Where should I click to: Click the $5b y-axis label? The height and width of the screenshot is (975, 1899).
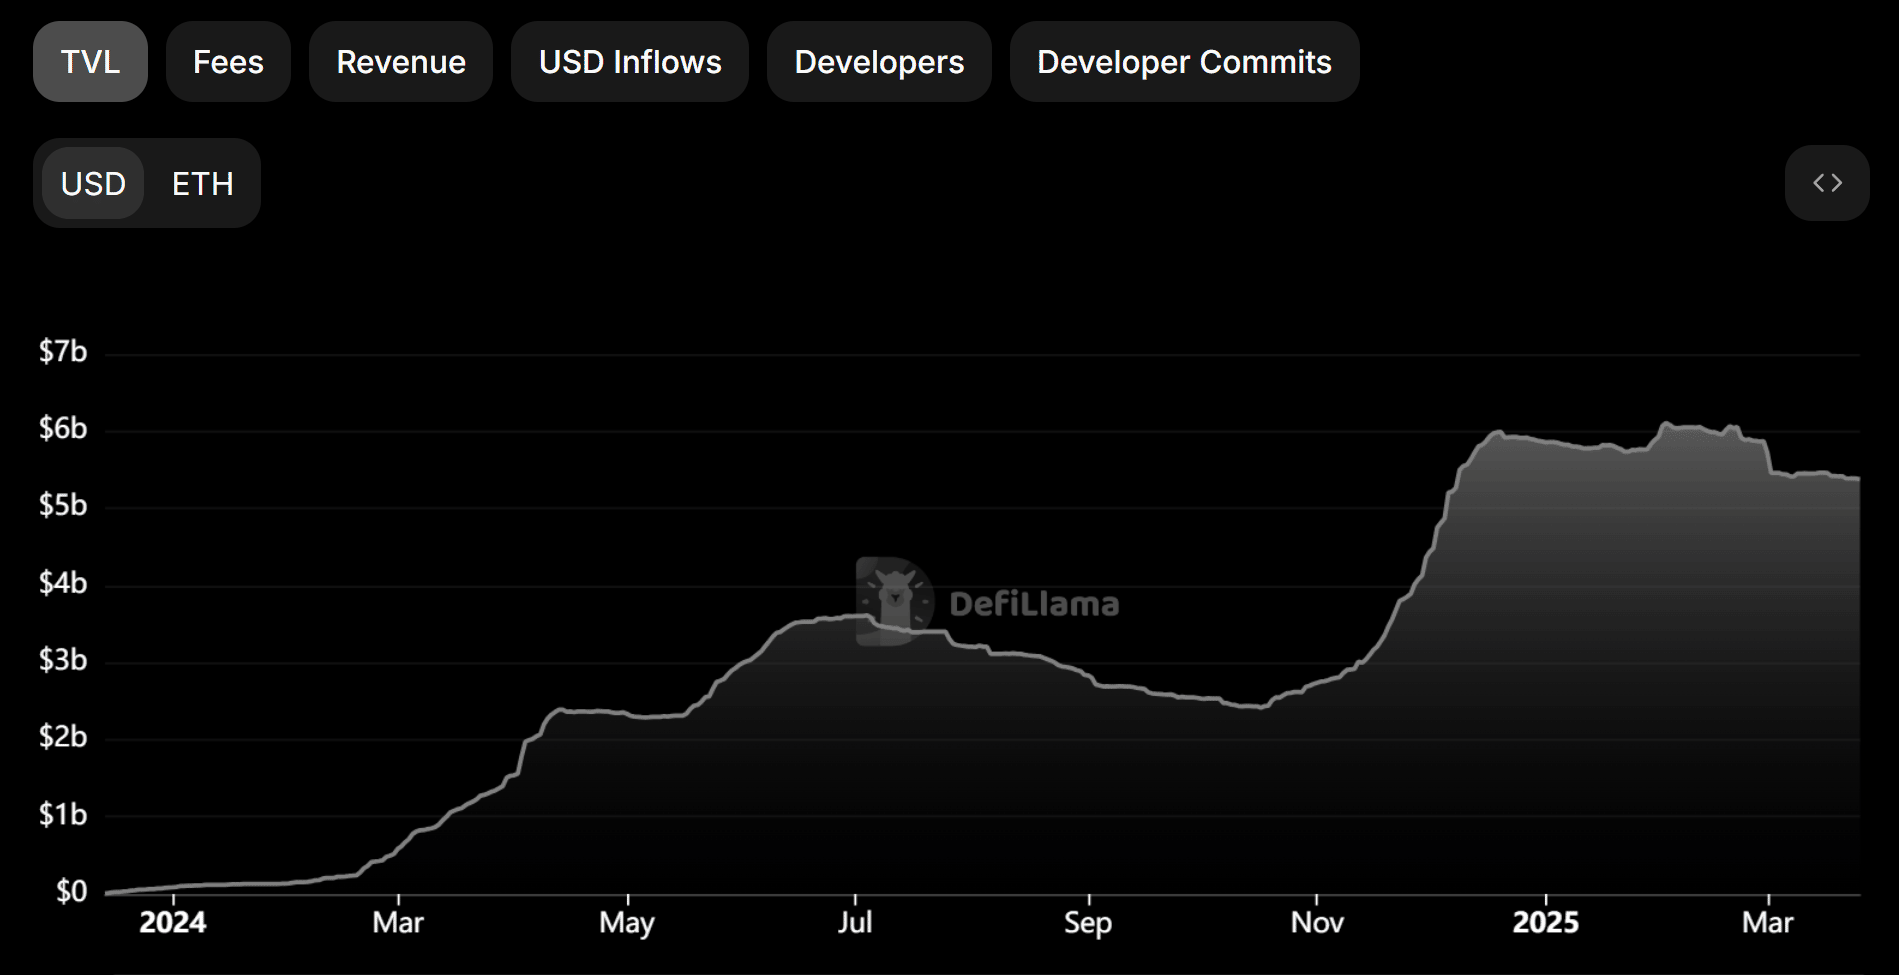(x=63, y=506)
